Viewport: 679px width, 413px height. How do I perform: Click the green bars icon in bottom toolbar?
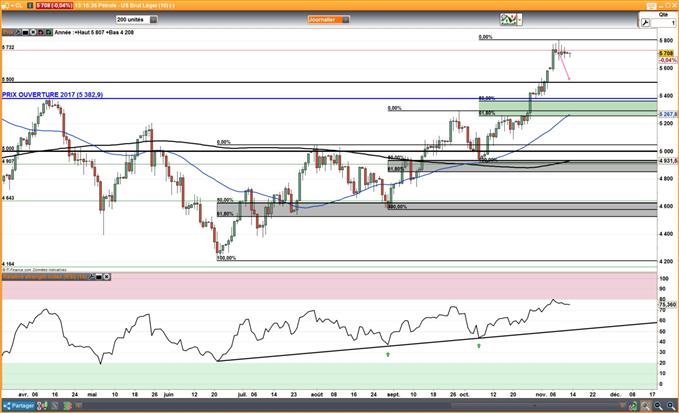pos(67,406)
